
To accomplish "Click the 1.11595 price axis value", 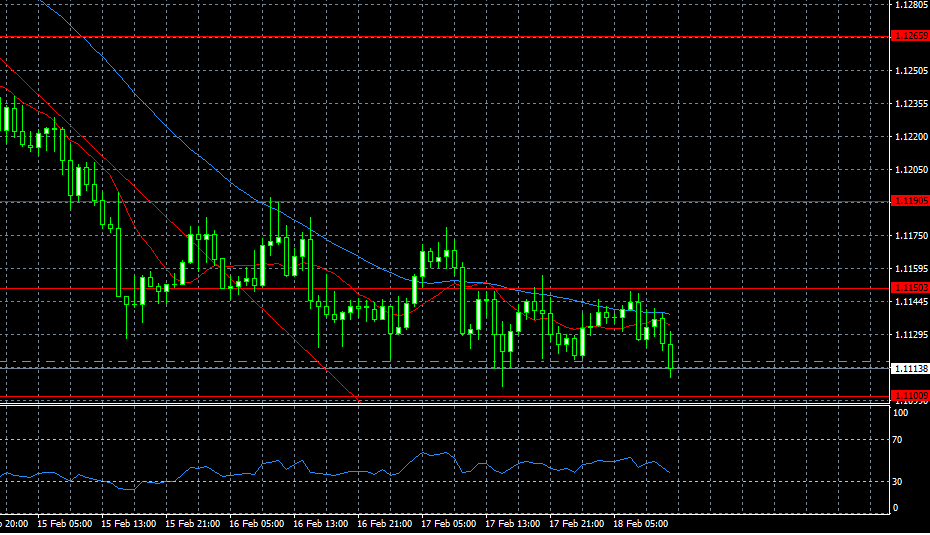I will click(911, 269).
